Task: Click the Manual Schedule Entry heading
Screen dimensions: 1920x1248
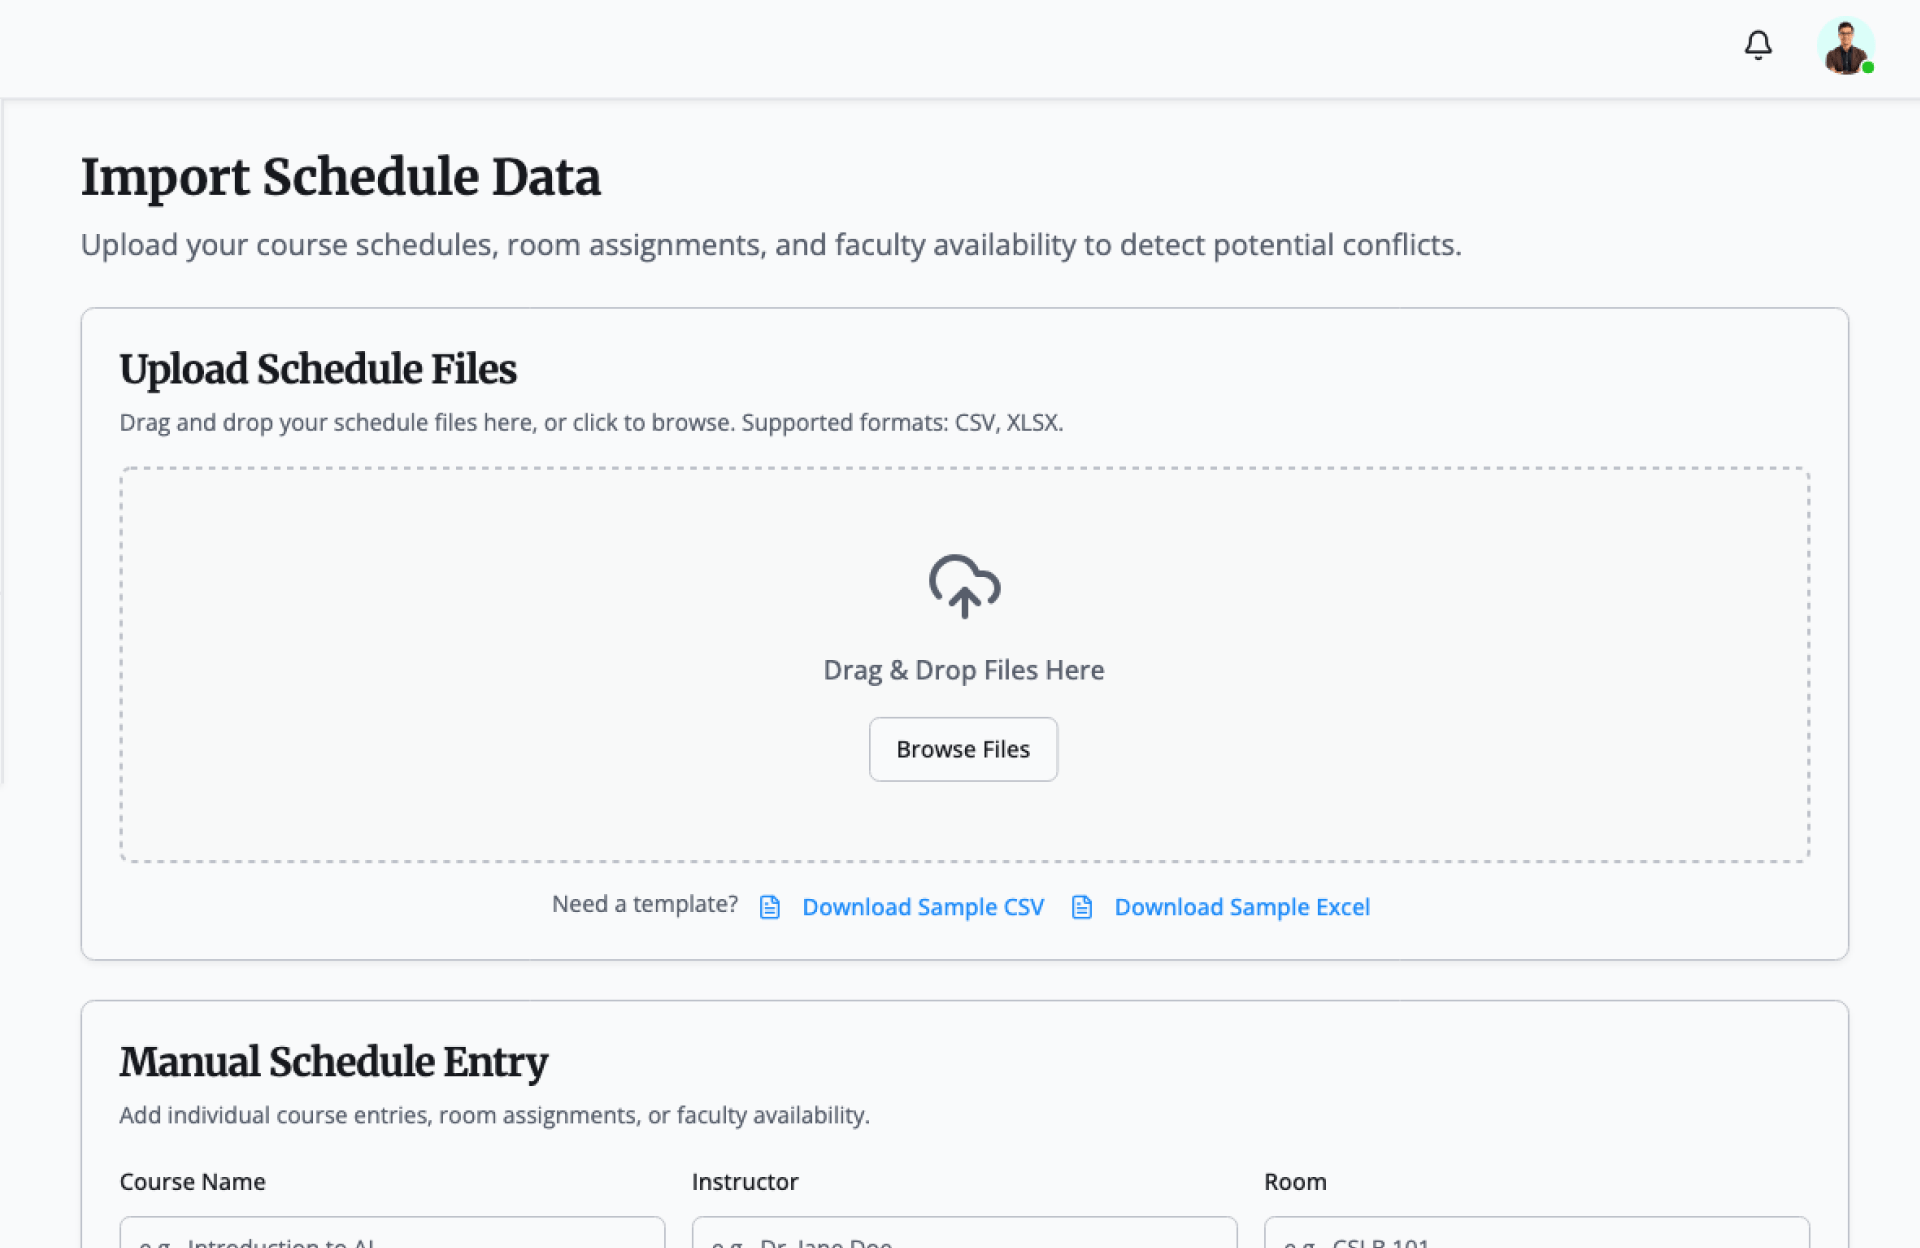Action: point(334,1062)
